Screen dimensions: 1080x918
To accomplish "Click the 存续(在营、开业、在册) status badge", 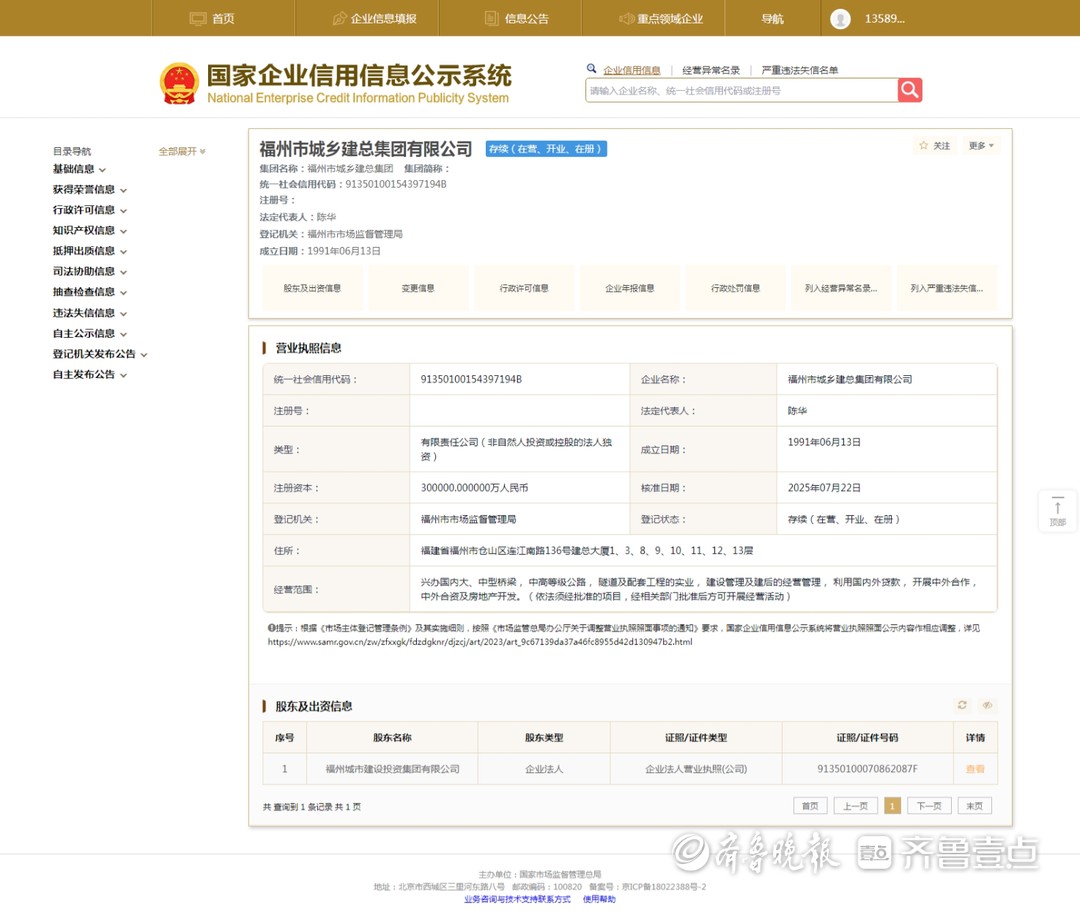I will (546, 149).
